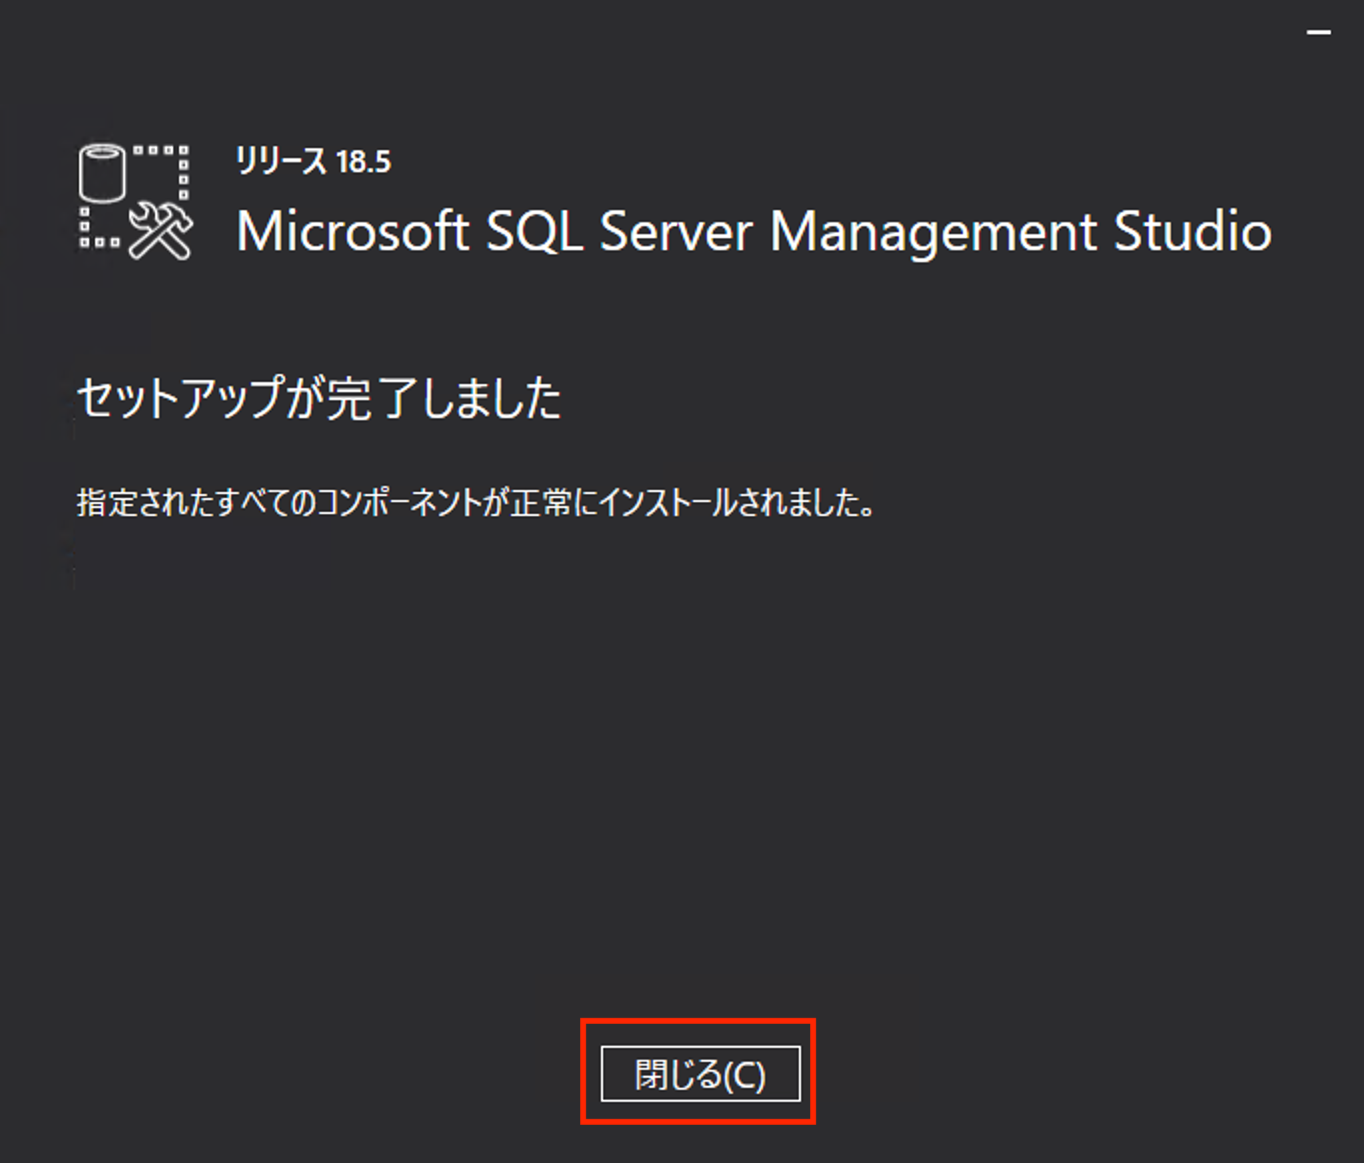Select the database cylinder graphic in the logo
Image resolution: width=1364 pixels, height=1163 pixels.
(x=100, y=170)
